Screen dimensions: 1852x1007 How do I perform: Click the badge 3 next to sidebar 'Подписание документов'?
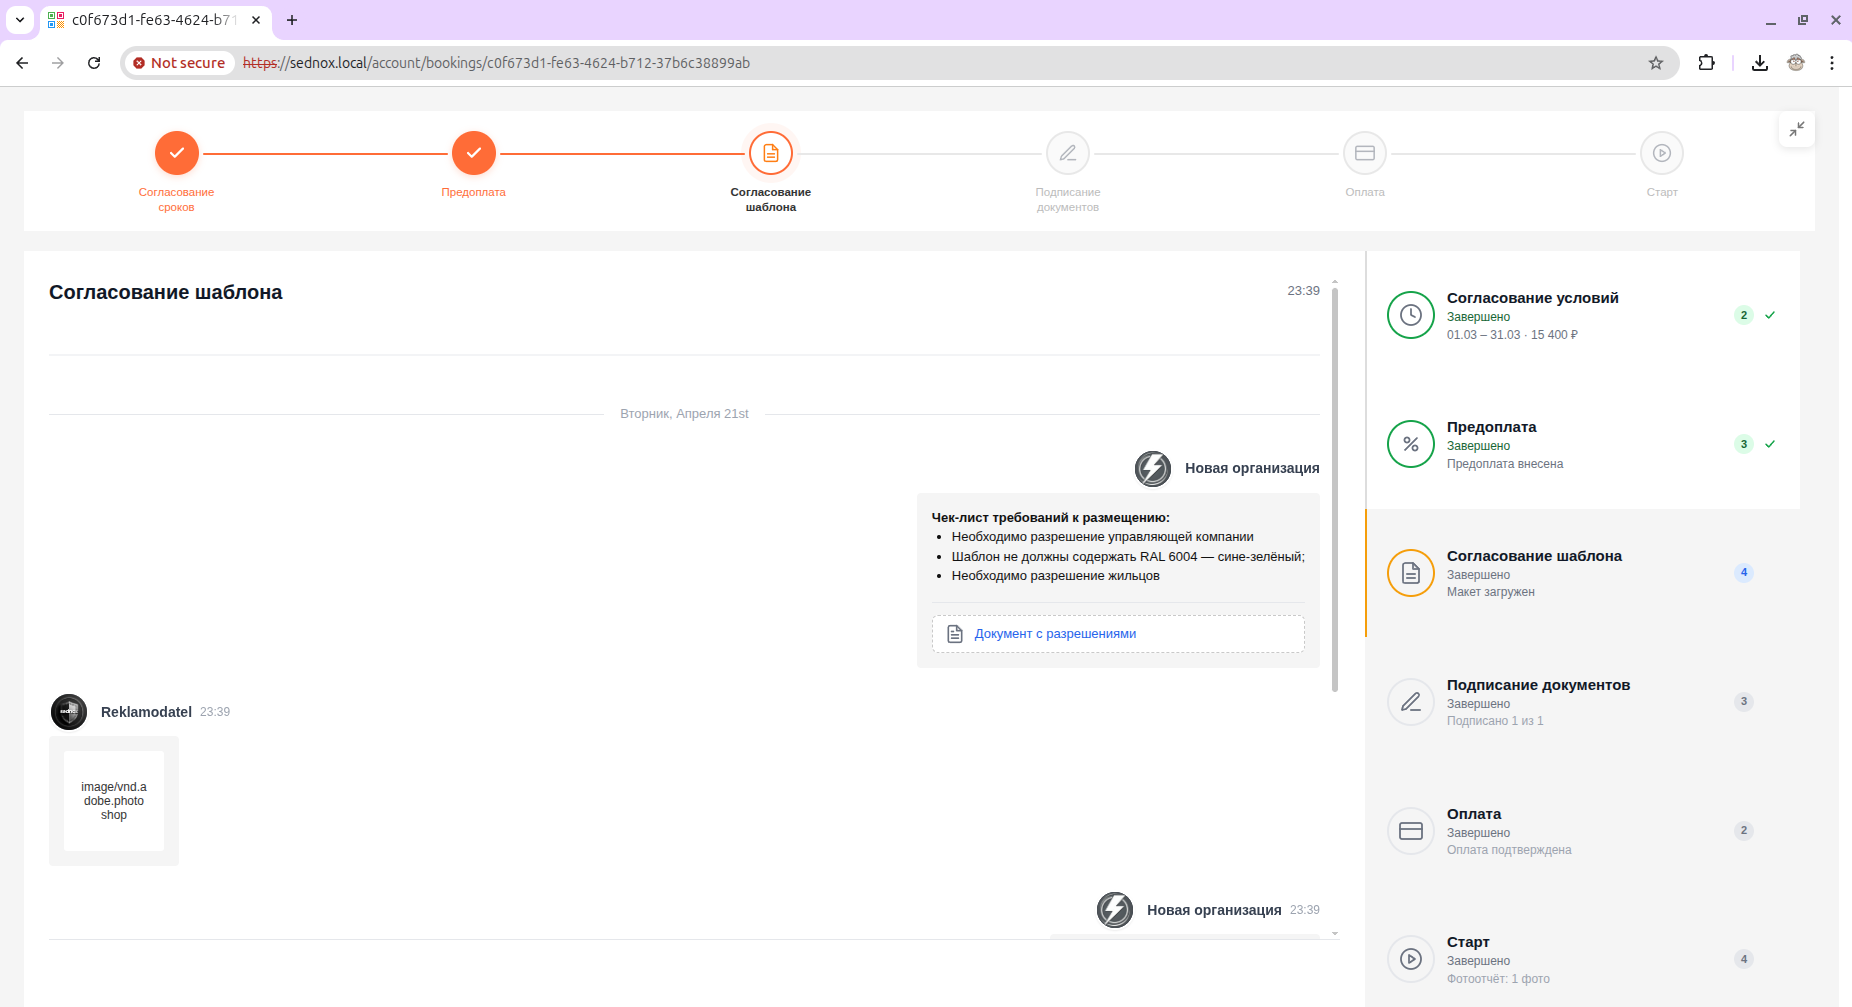tap(1744, 702)
